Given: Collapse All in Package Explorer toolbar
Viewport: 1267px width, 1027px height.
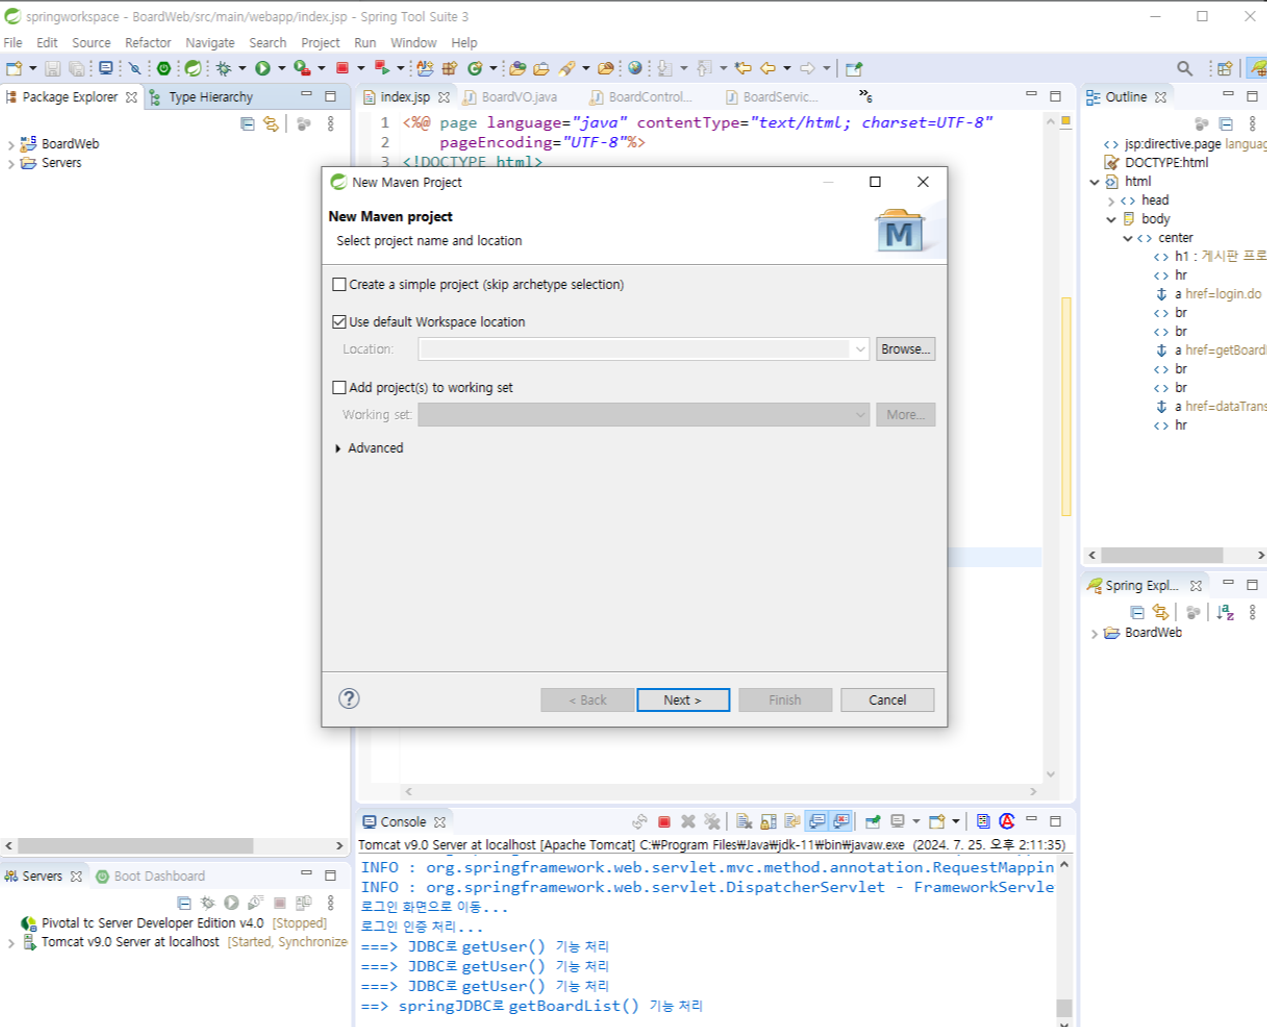Looking at the screenshot, I should (247, 124).
